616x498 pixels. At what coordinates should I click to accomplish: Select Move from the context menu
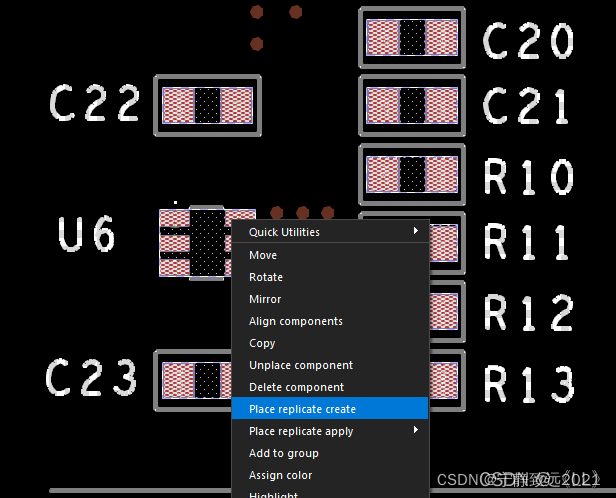(x=263, y=255)
